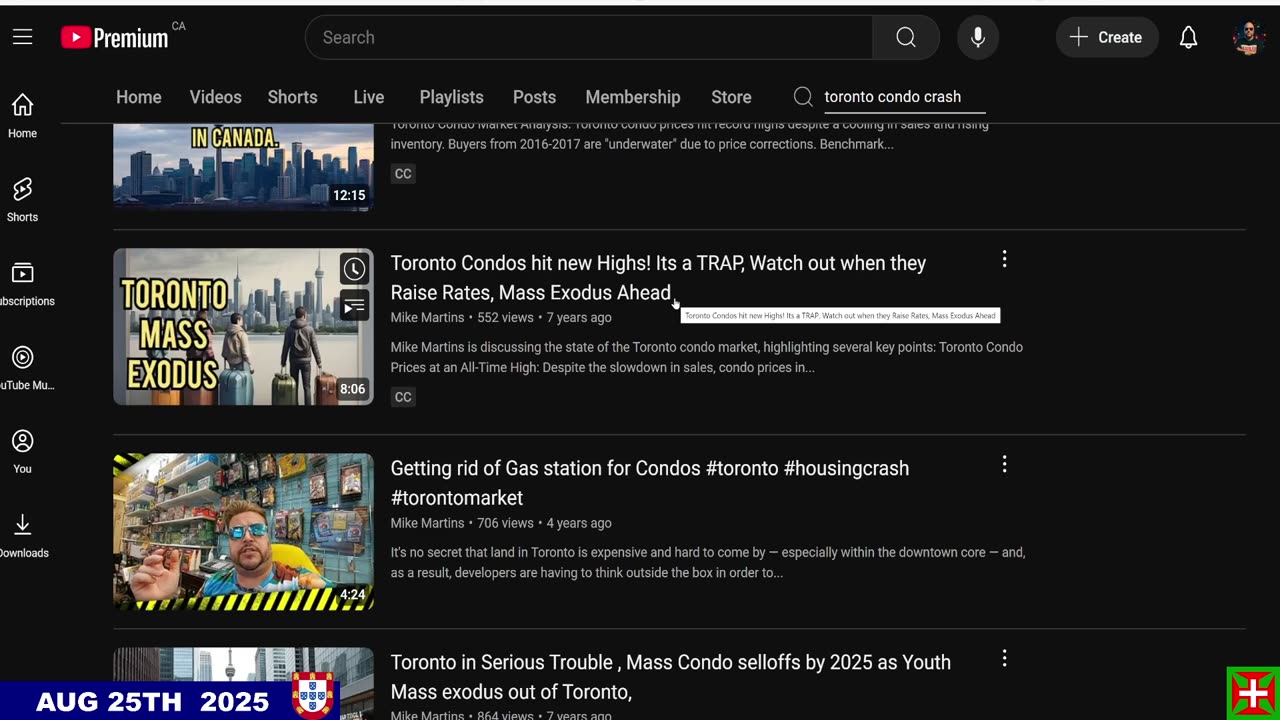Click channel search field 'toronto condo crash'
Screen dimensions: 1280x720
tap(904, 97)
